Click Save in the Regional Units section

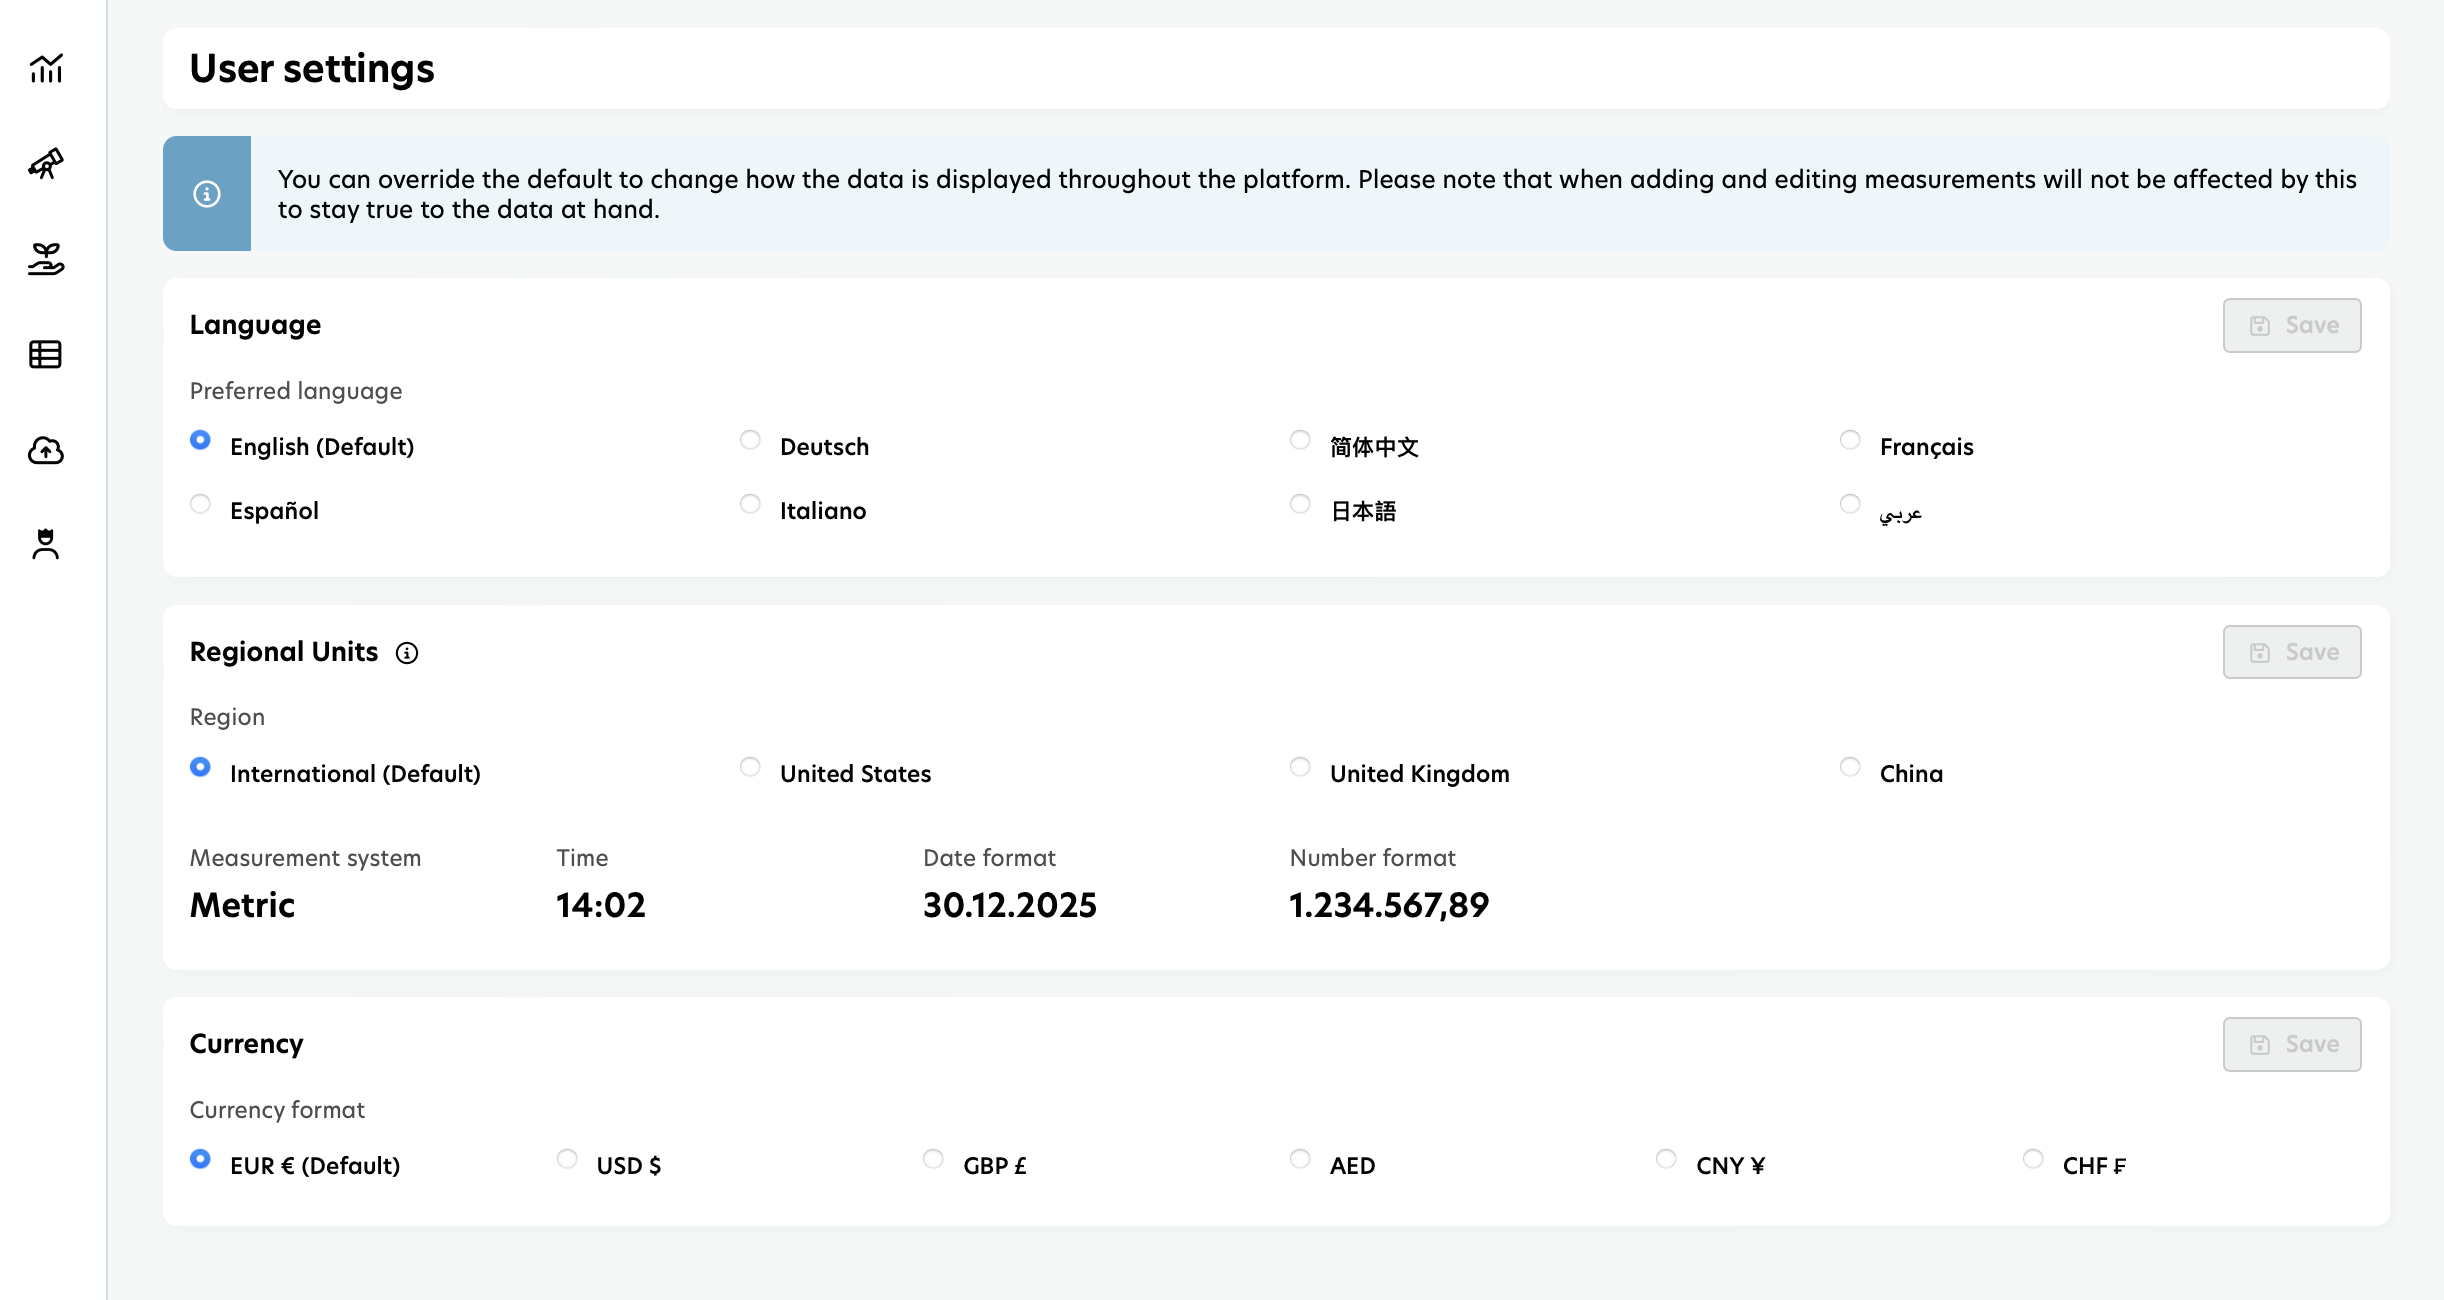pos(2292,653)
